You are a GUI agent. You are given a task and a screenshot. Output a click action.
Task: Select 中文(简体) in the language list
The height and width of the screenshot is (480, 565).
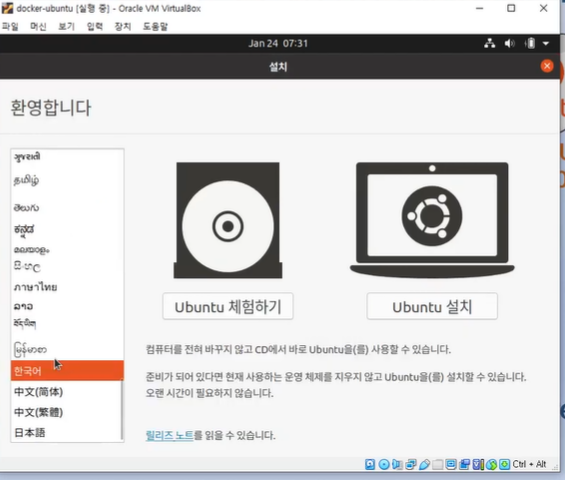pos(67,391)
